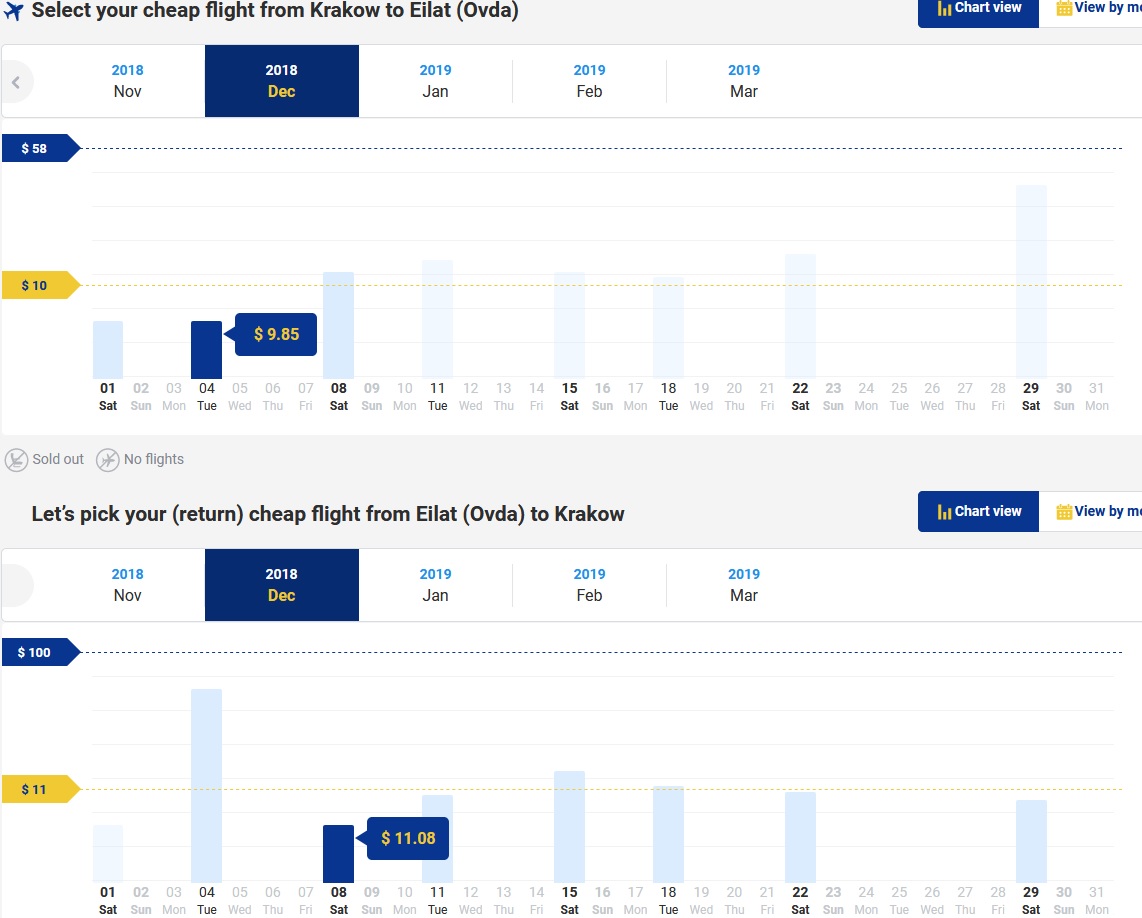The height and width of the screenshot is (918, 1142).
Task: Select 2019 Jan tab for outbound flight
Action: [x=436, y=81]
